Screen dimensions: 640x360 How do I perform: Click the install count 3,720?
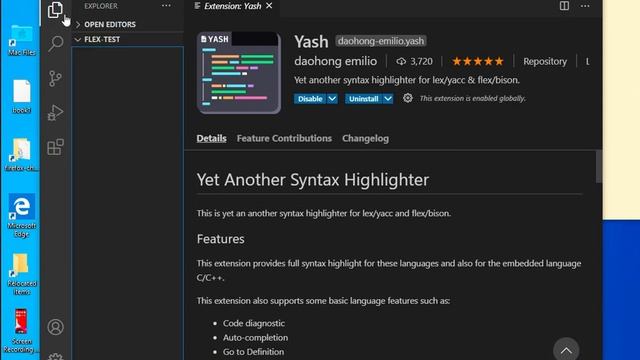pos(414,62)
